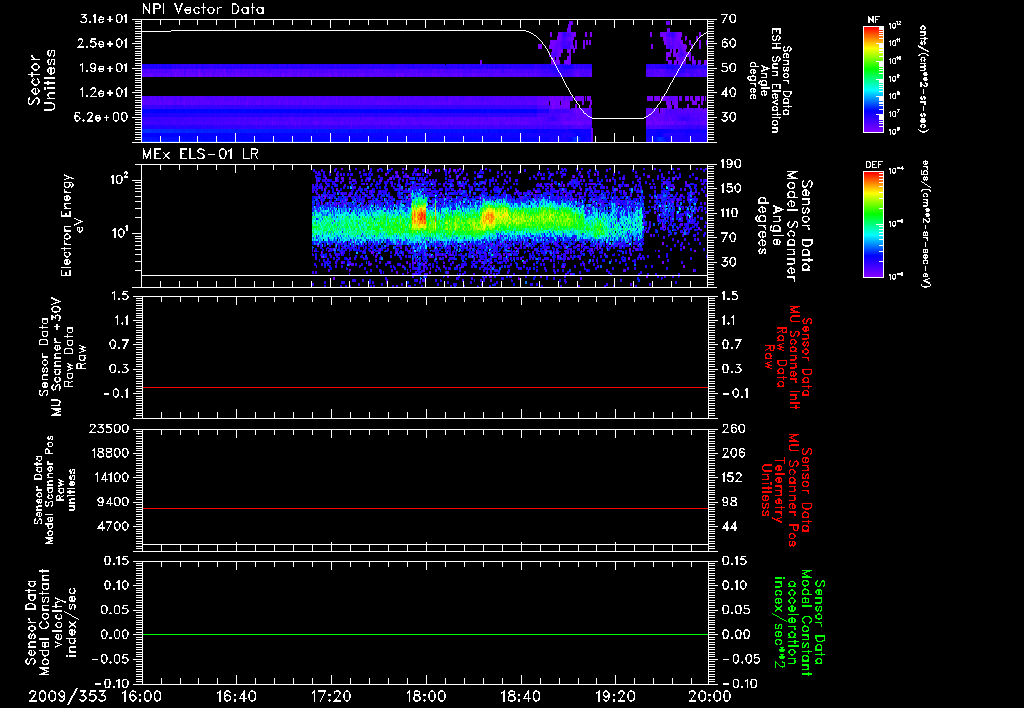Click the 152 telemetry tick label
This screenshot has height=708, width=1024.
pyautogui.click(x=732, y=478)
